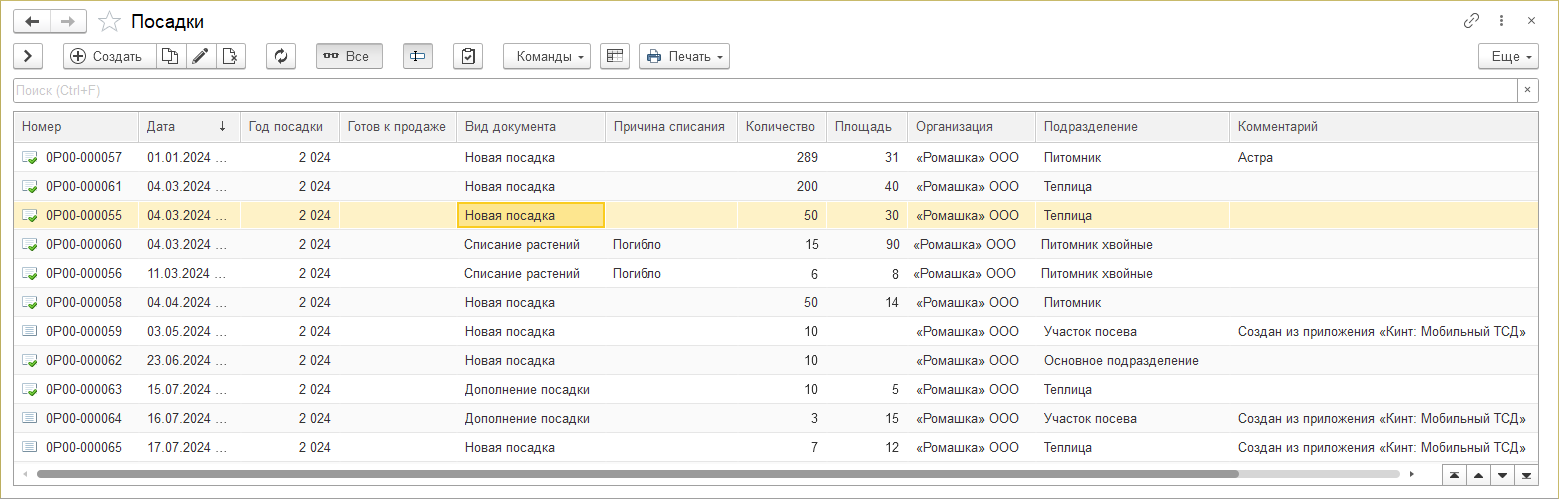1559x499 pixels.
Task: Jump to the first row with the top arrow
Action: [x=1453, y=474]
